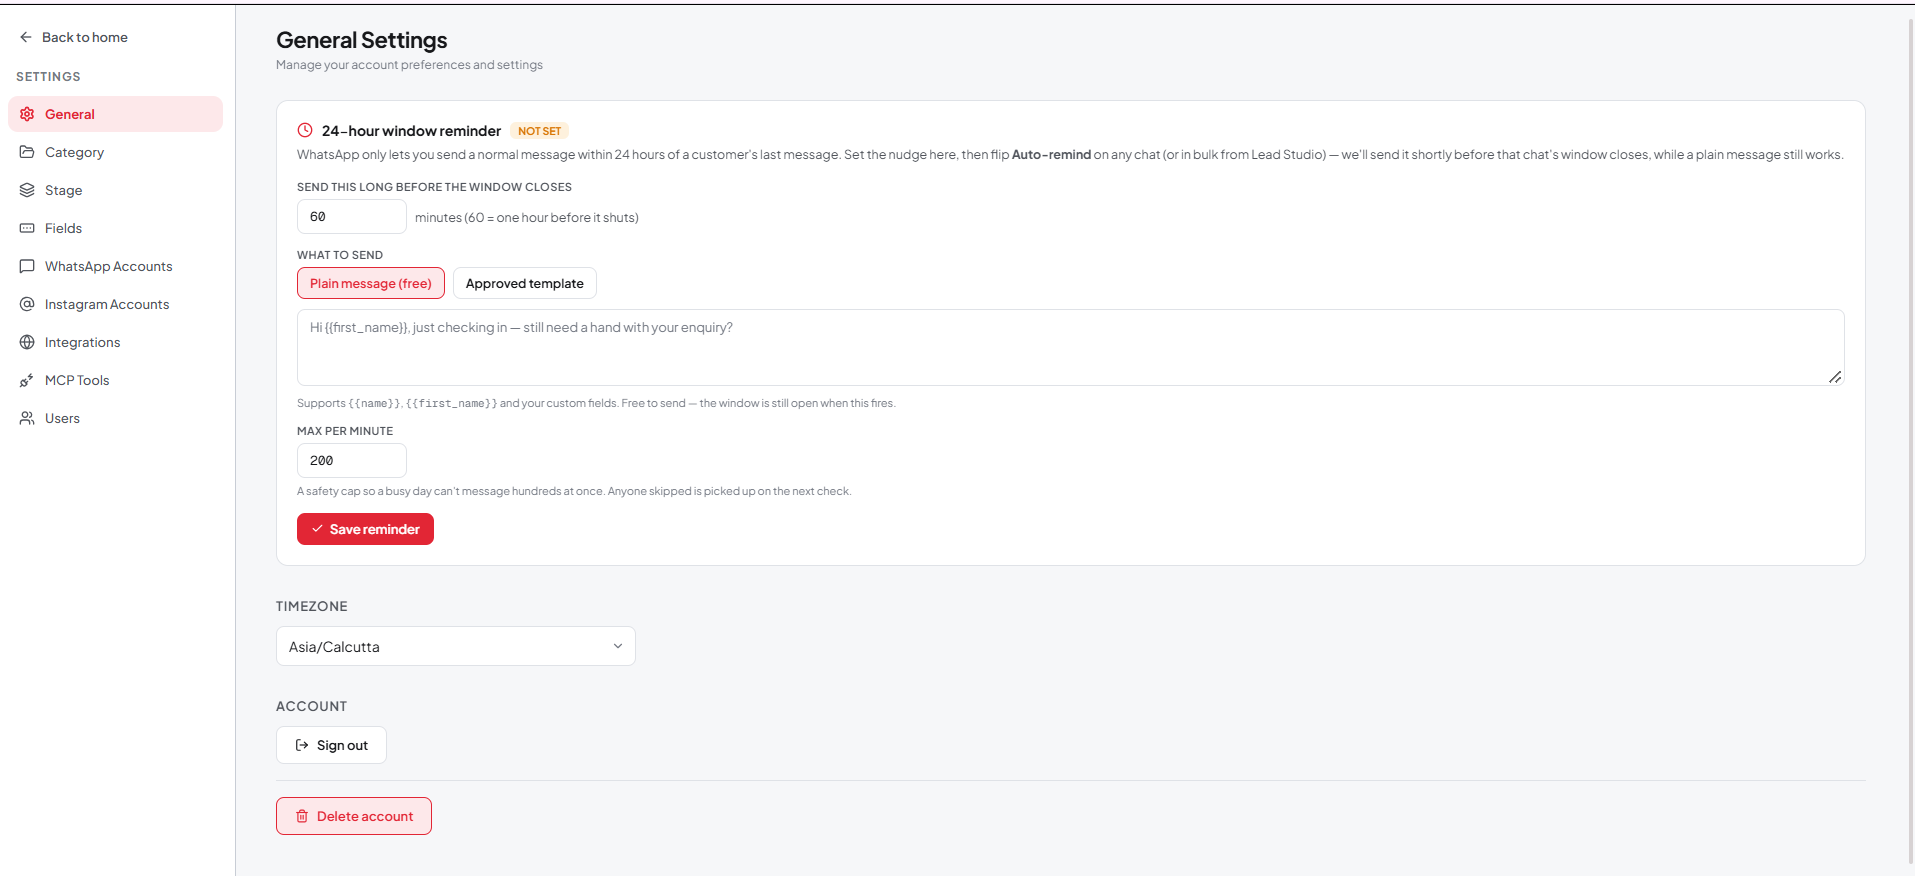Go to Stage settings
The image size is (1915, 876).
pos(116,190)
